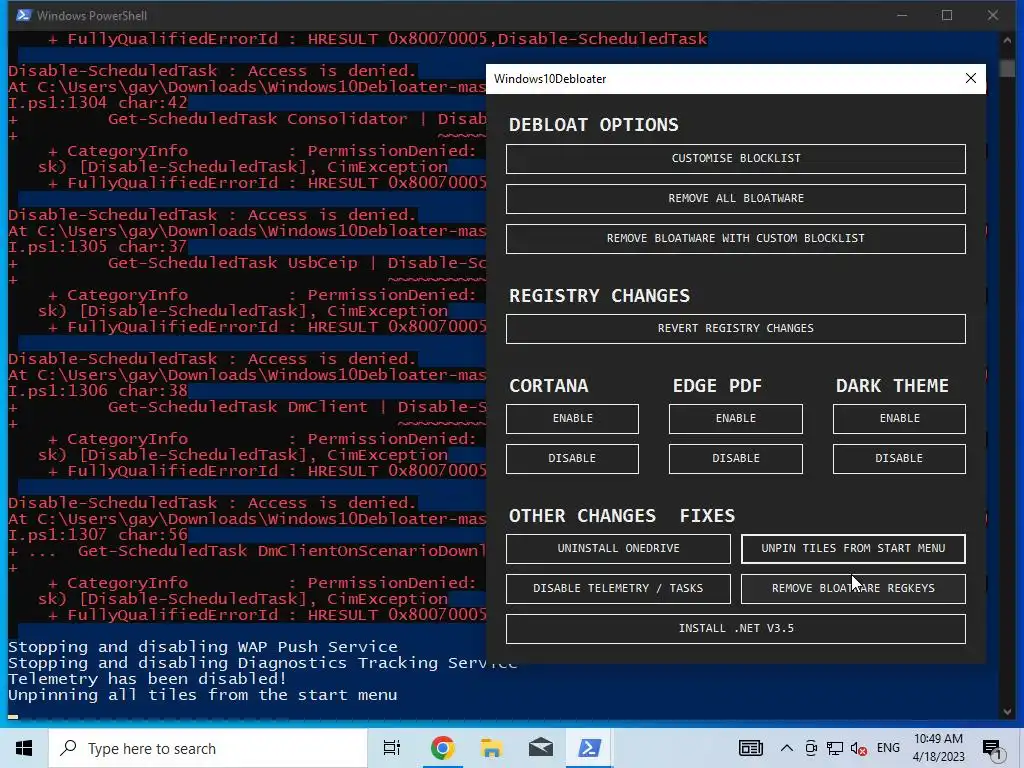Maximize the Windows PowerShell window
The height and width of the screenshot is (768, 1024).
point(947,15)
